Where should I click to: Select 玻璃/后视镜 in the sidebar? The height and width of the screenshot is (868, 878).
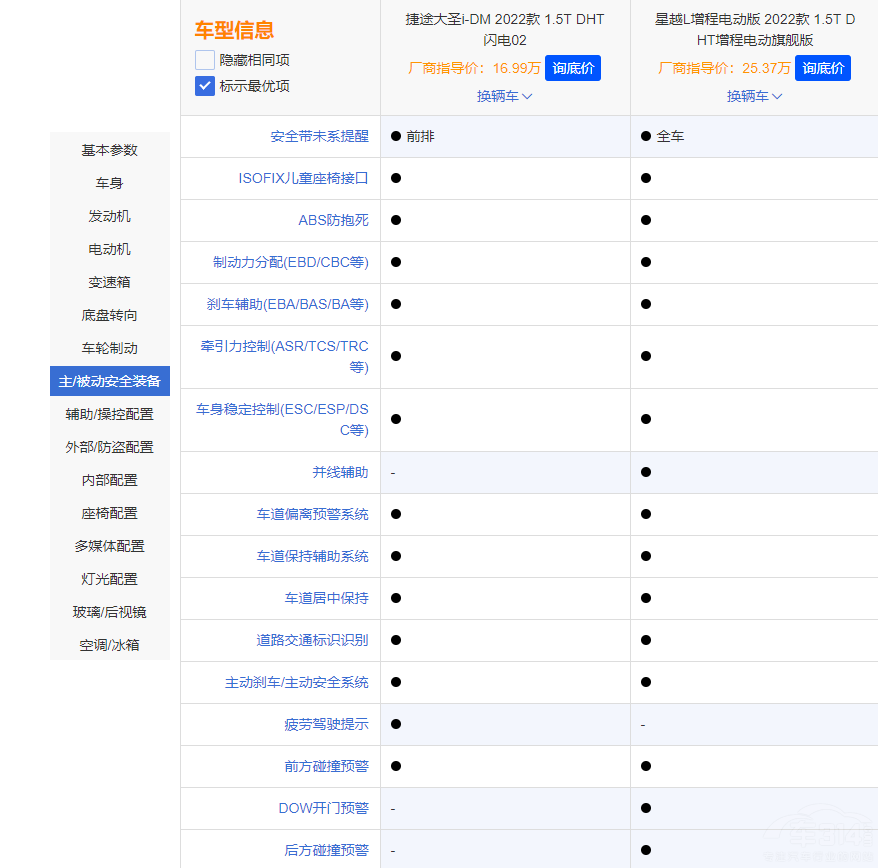click(x=110, y=612)
